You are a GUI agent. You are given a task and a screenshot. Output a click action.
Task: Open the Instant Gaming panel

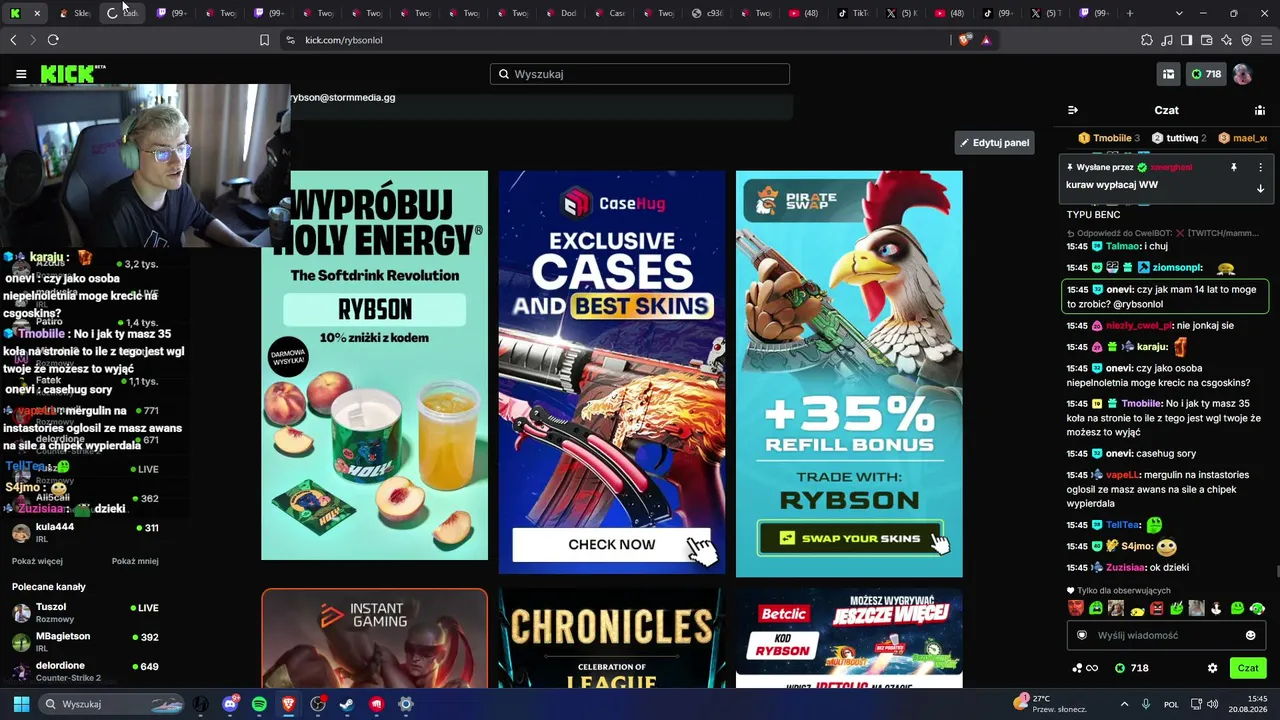click(374, 638)
